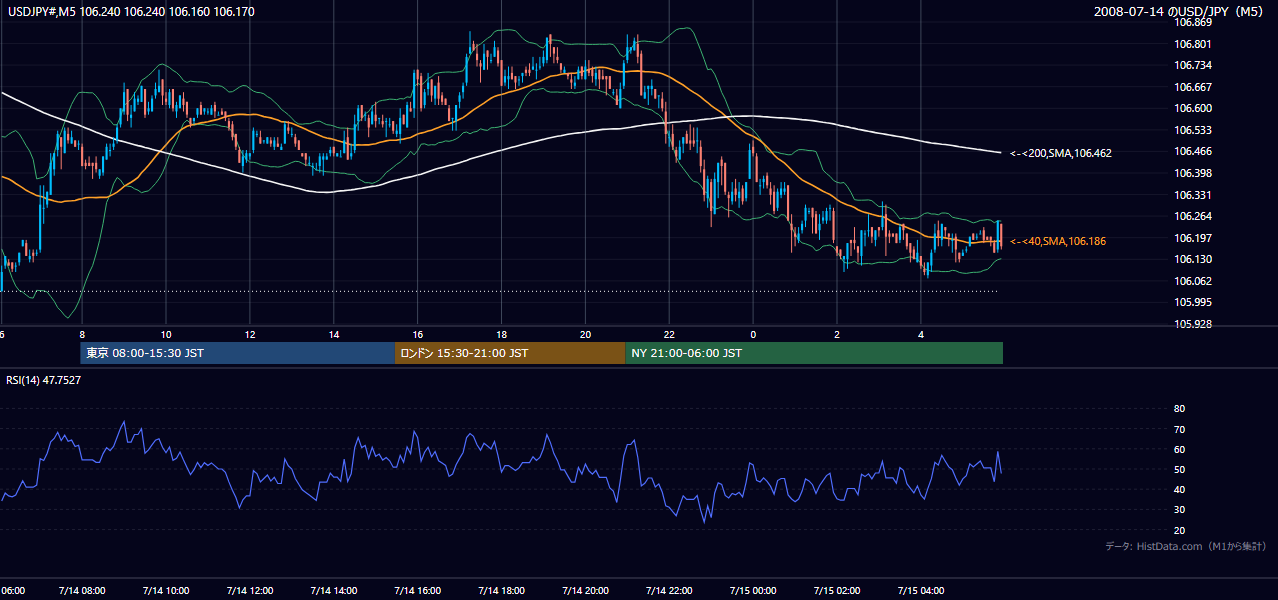Click price axis value 106.600
Screen dimensions: 1278x600
tap(1194, 108)
